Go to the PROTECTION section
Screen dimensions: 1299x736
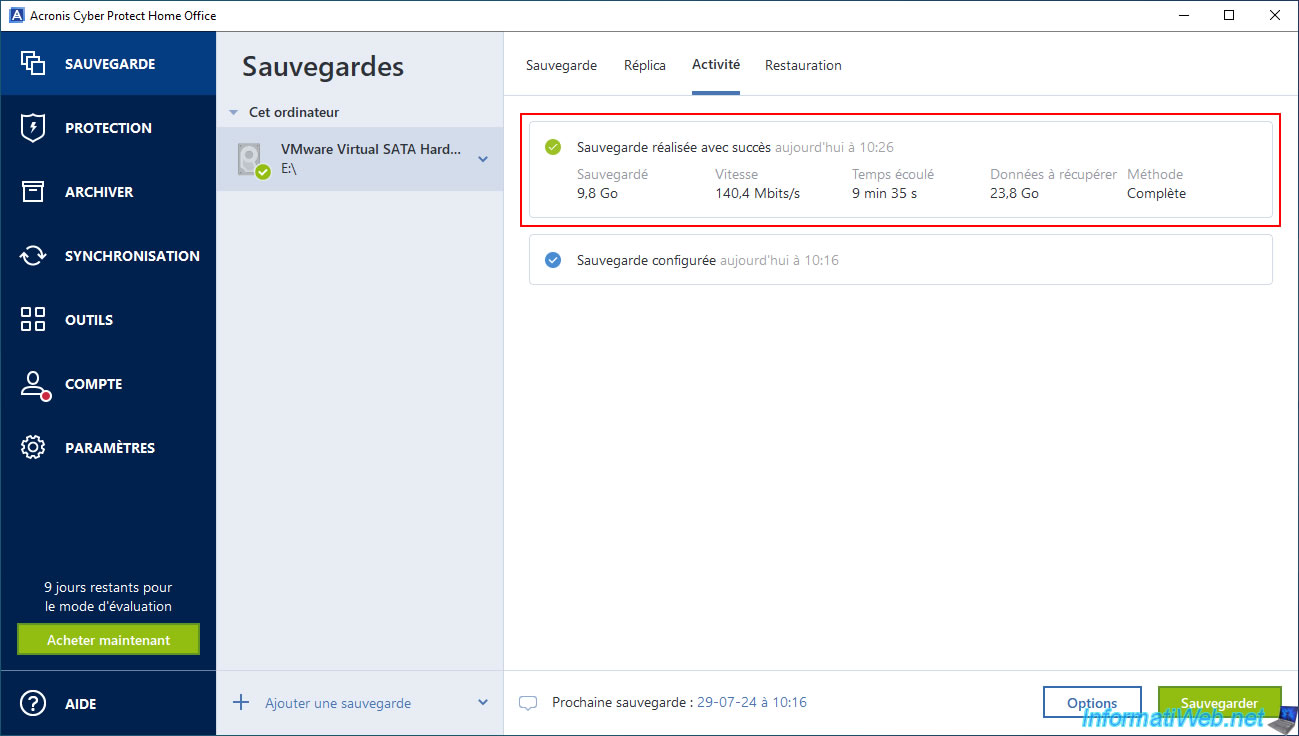108,128
